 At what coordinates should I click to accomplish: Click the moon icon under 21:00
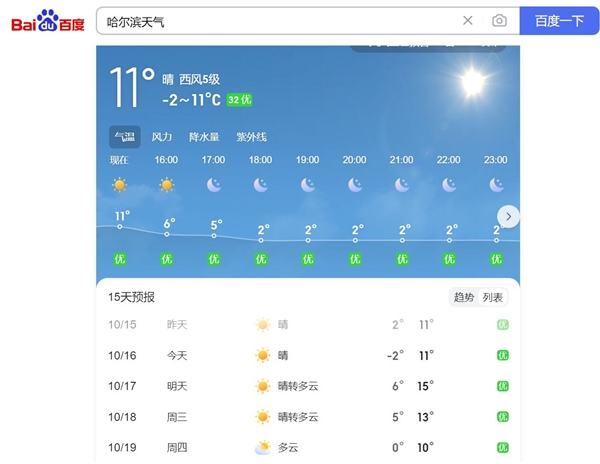click(x=402, y=185)
